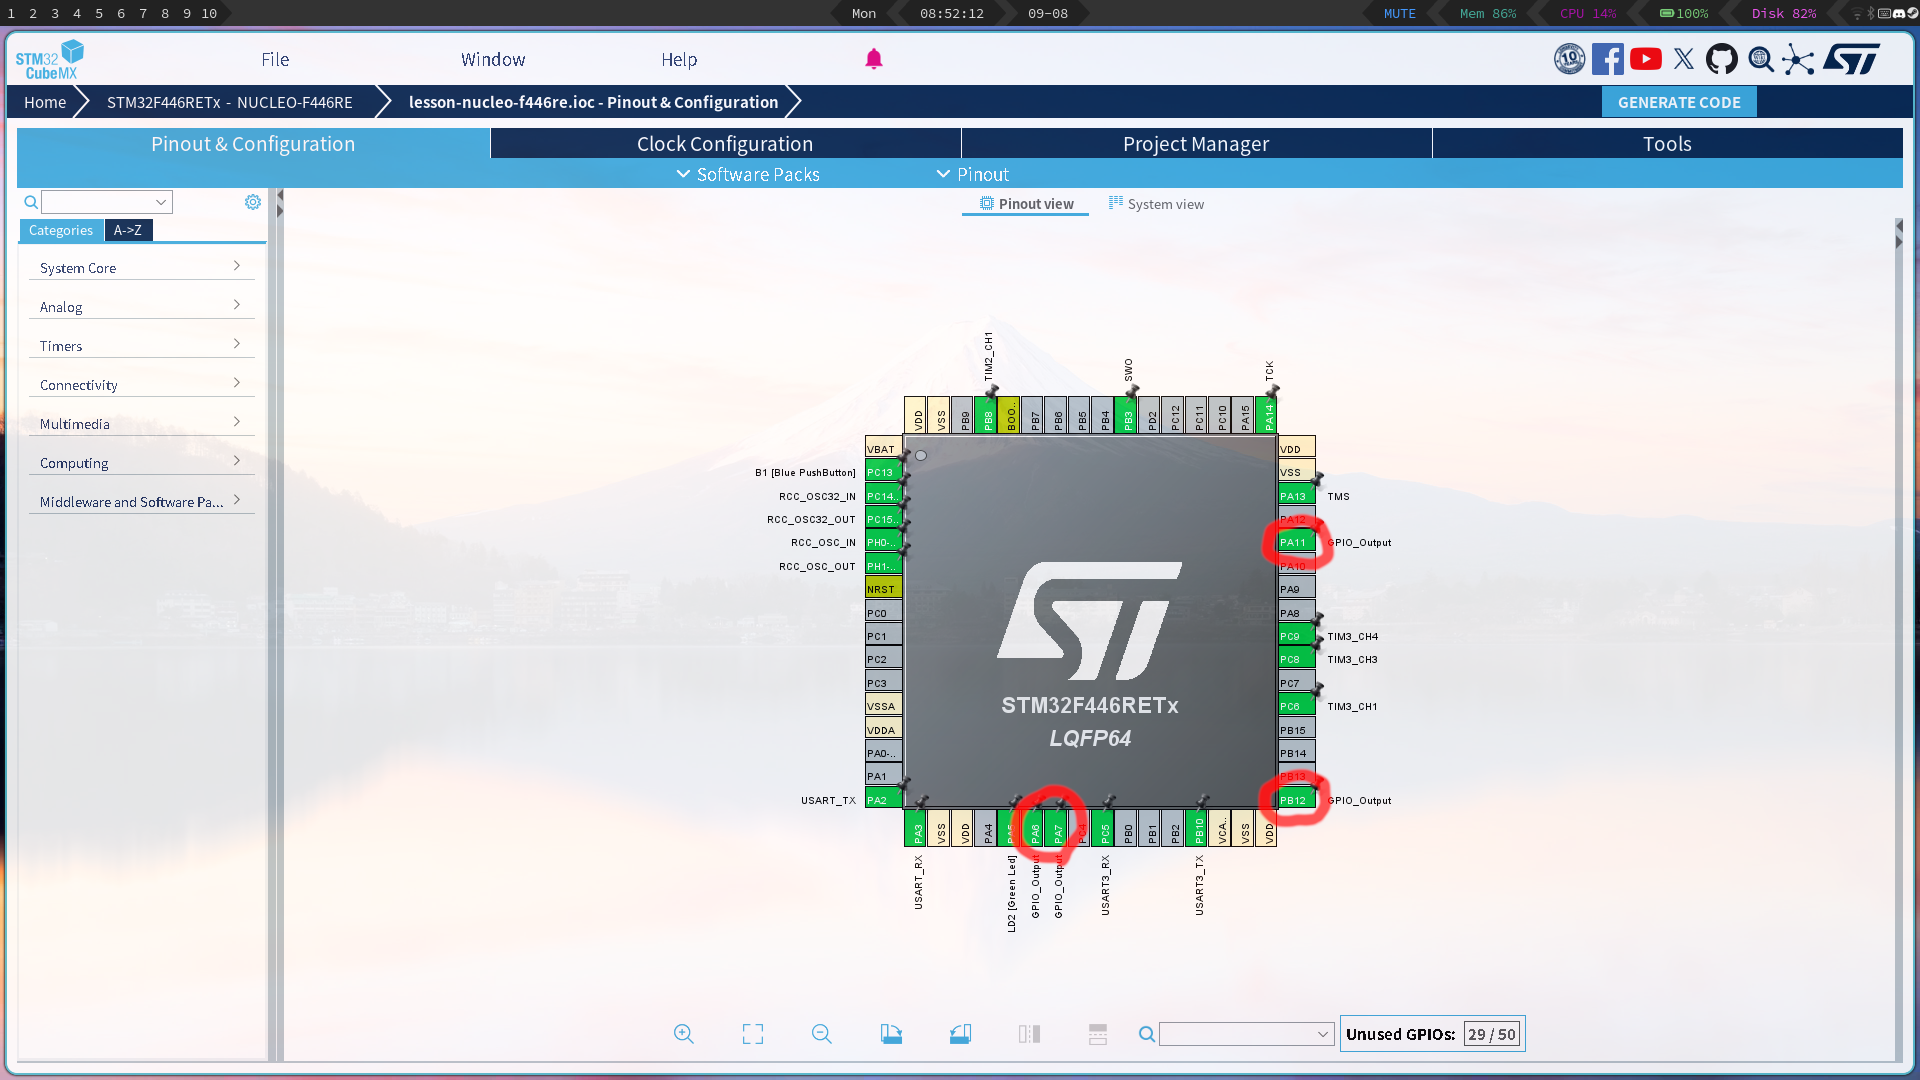The height and width of the screenshot is (1080, 1920).
Task: Open the YouTube icon link
Action: [x=1646, y=60]
